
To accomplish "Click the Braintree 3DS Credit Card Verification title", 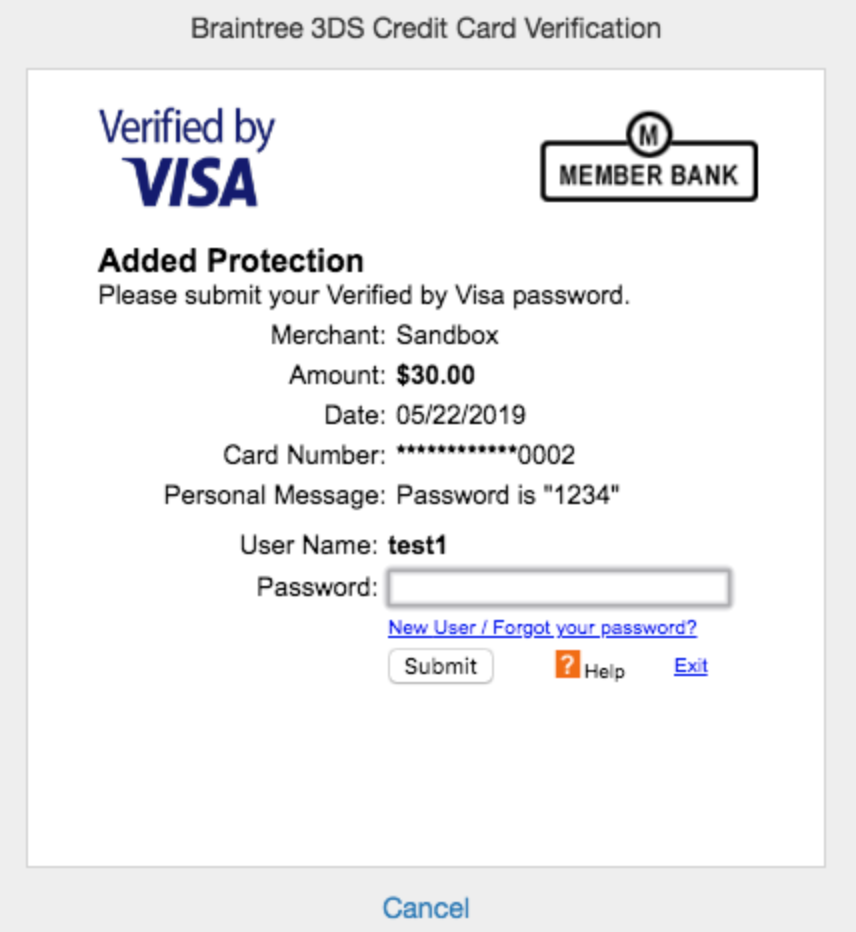I will (x=426, y=28).
